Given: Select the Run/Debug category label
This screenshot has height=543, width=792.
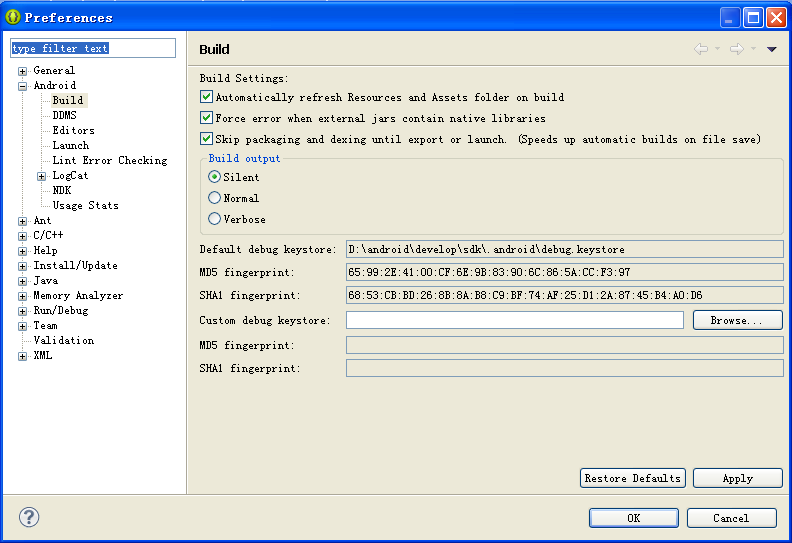Looking at the screenshot, I should click(61, 311).
